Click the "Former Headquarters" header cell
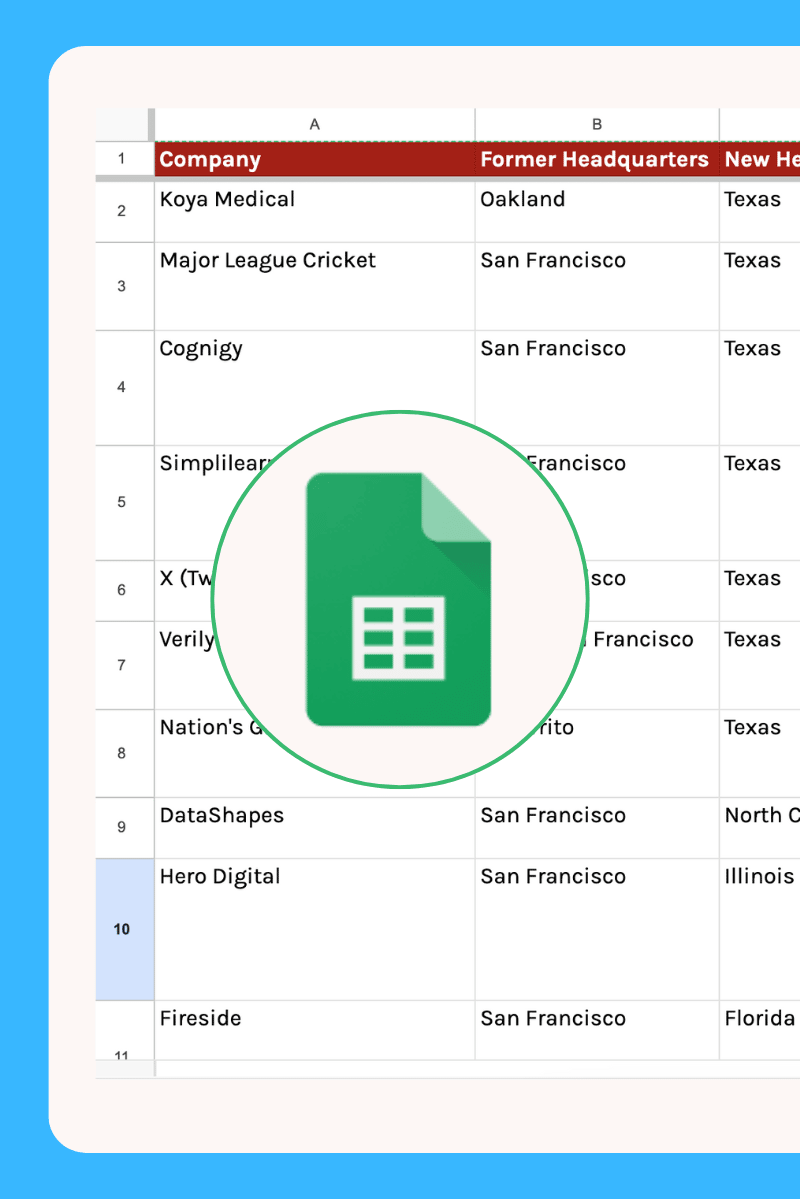Image resolution: width=800 pixels, height=1199 pixels. click(x=597, y=159)
